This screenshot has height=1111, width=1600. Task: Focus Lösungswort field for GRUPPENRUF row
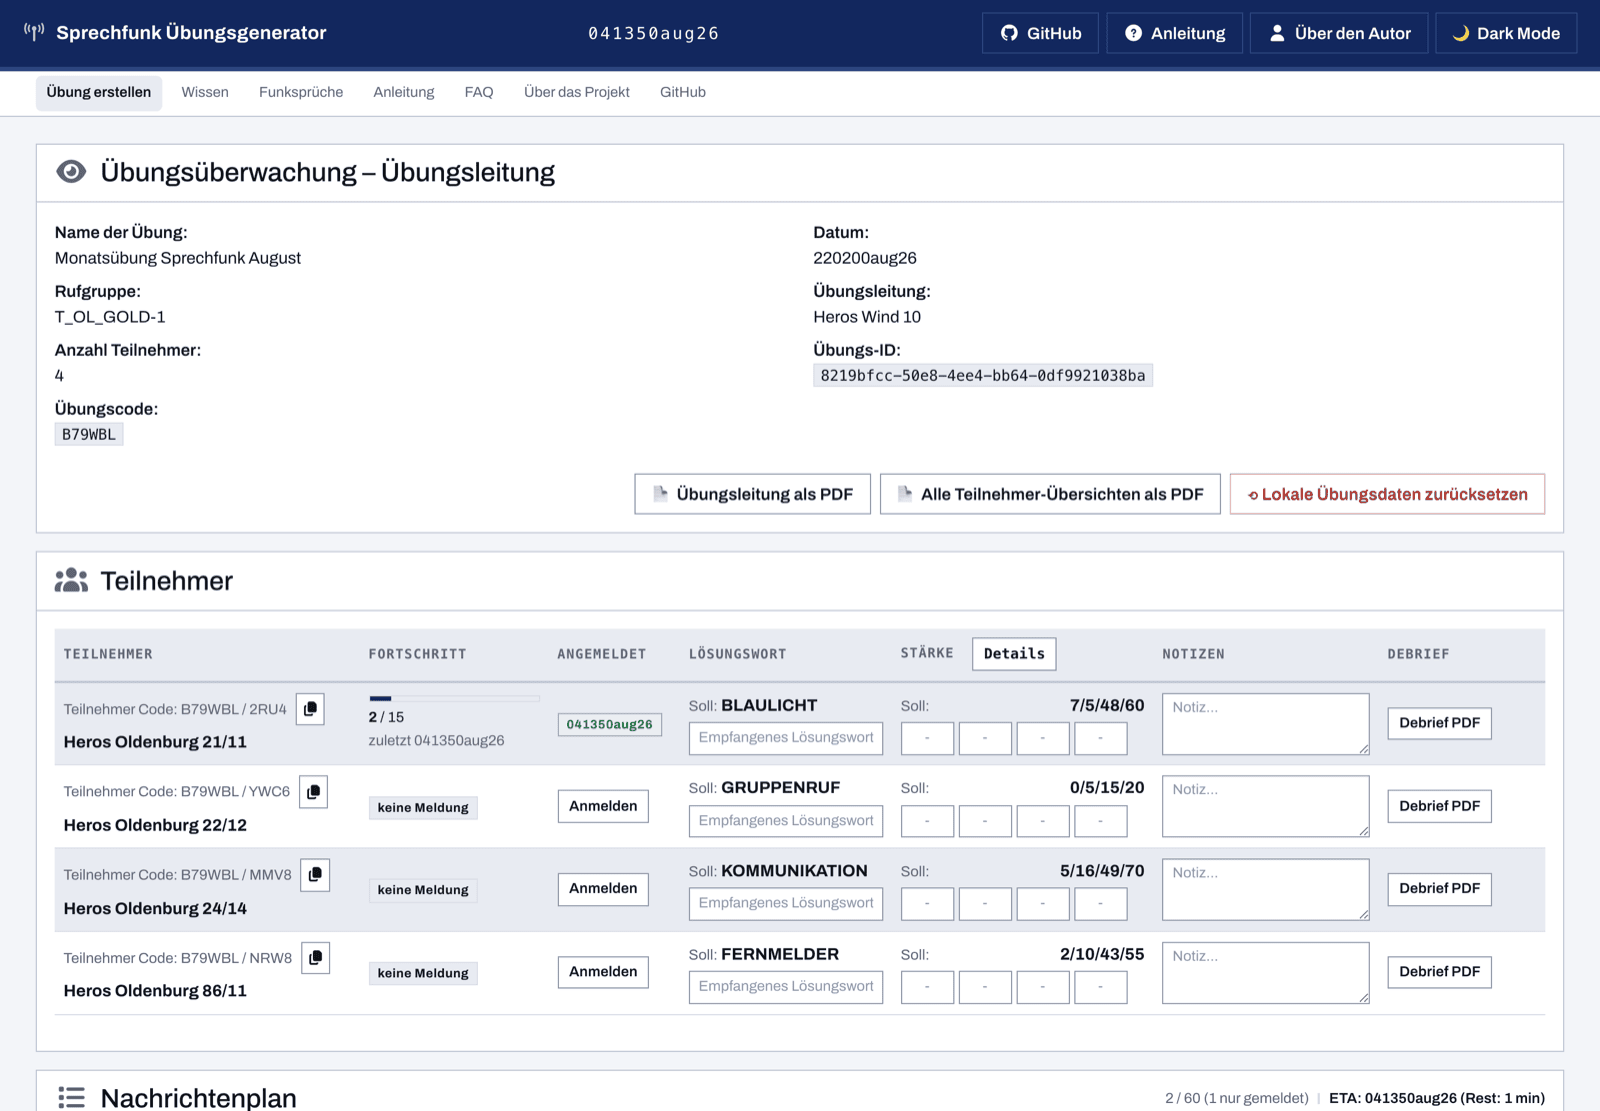click(786, 821)
